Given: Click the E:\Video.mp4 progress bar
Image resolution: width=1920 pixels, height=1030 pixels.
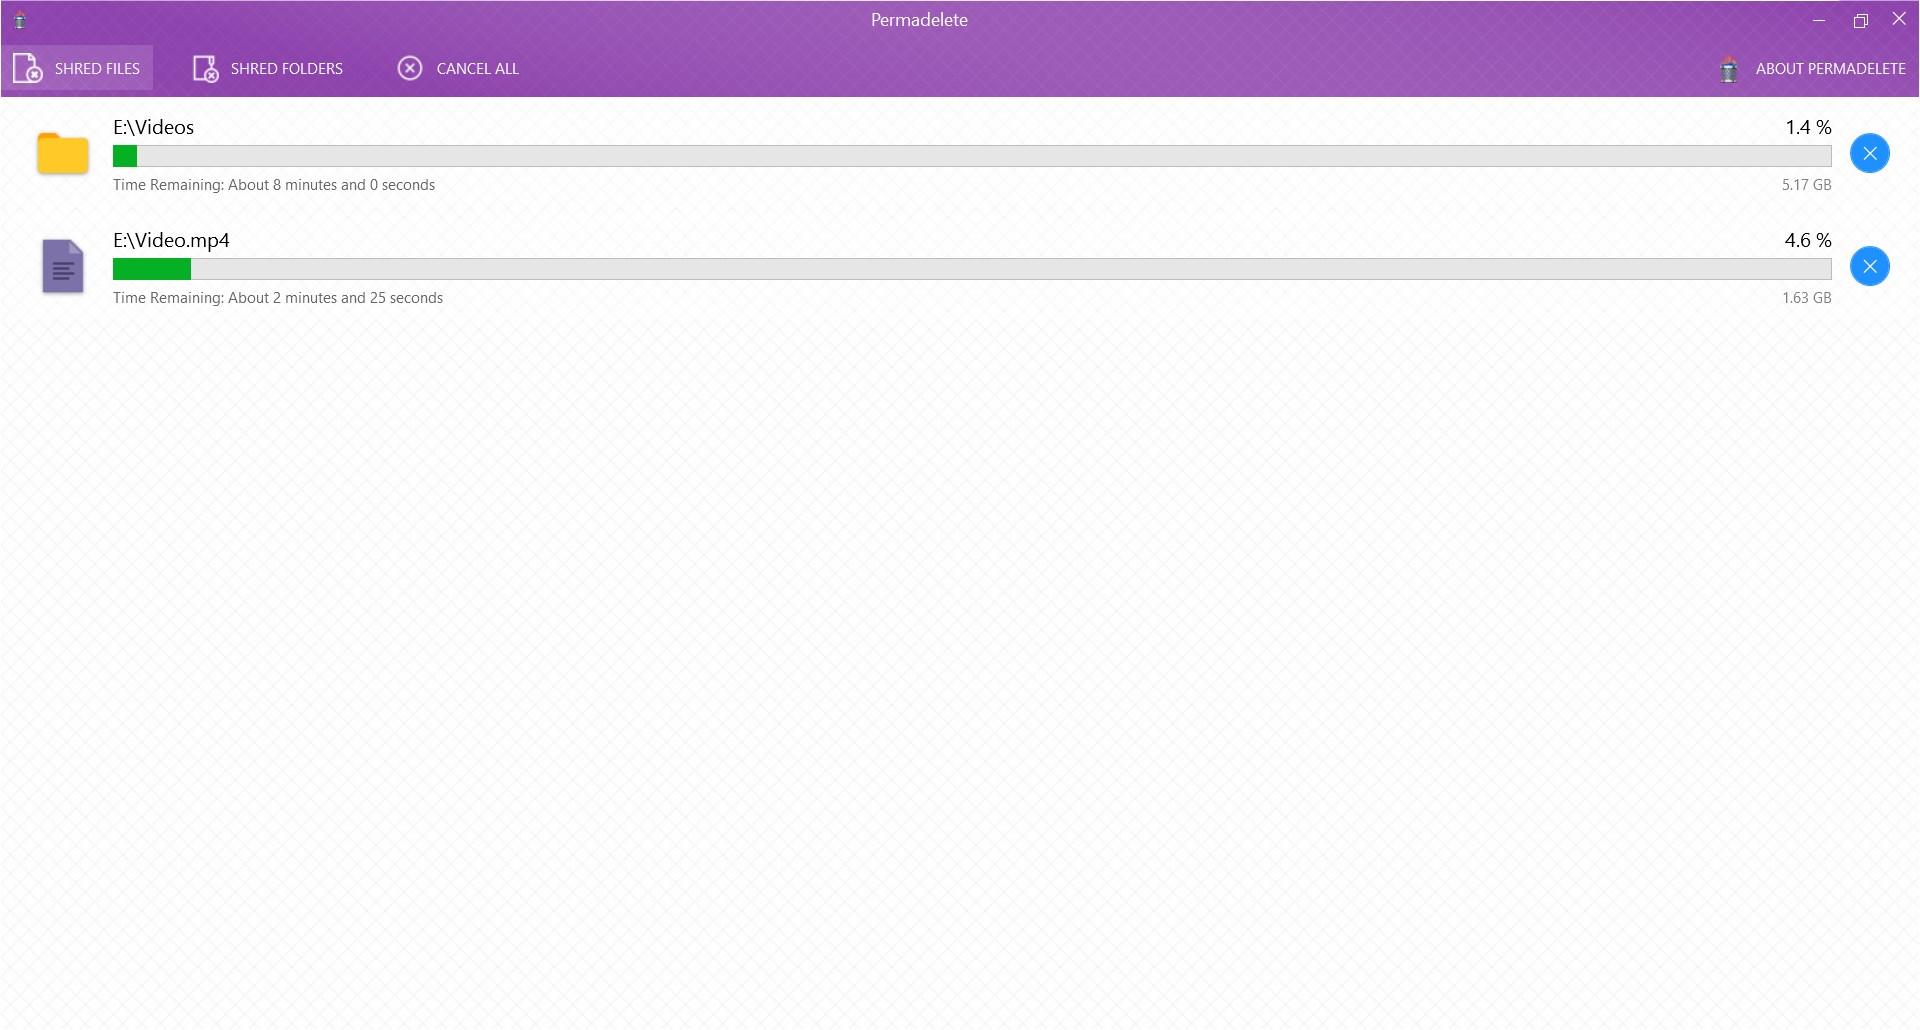Looking at the screenshot, I should coord(972,269).
